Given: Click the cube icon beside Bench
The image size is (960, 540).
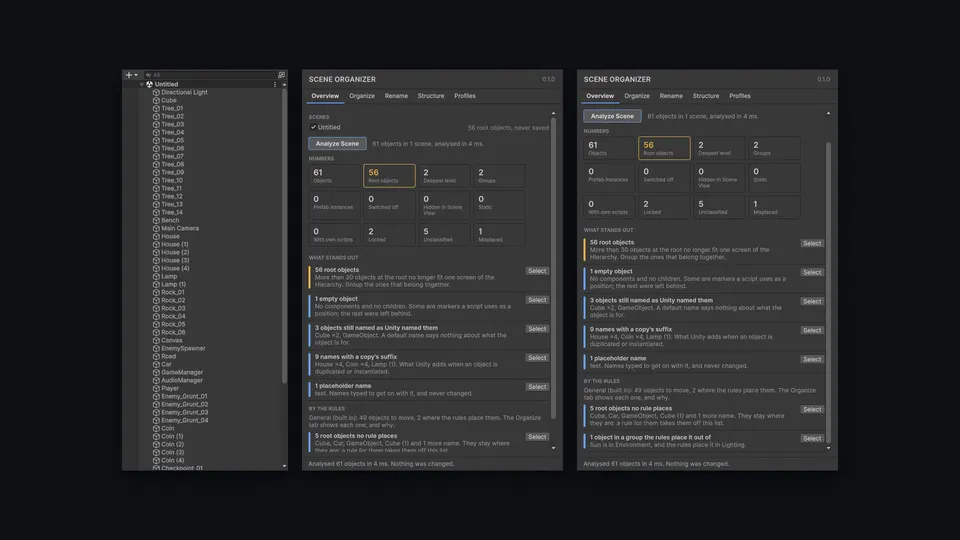Looking at the screenshot, I should pos(156,220).
